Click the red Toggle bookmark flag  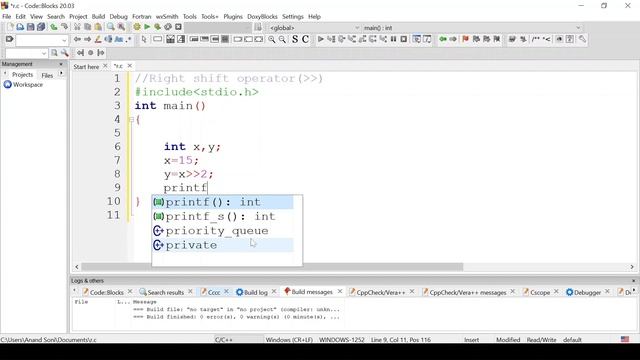coord(465,39)
